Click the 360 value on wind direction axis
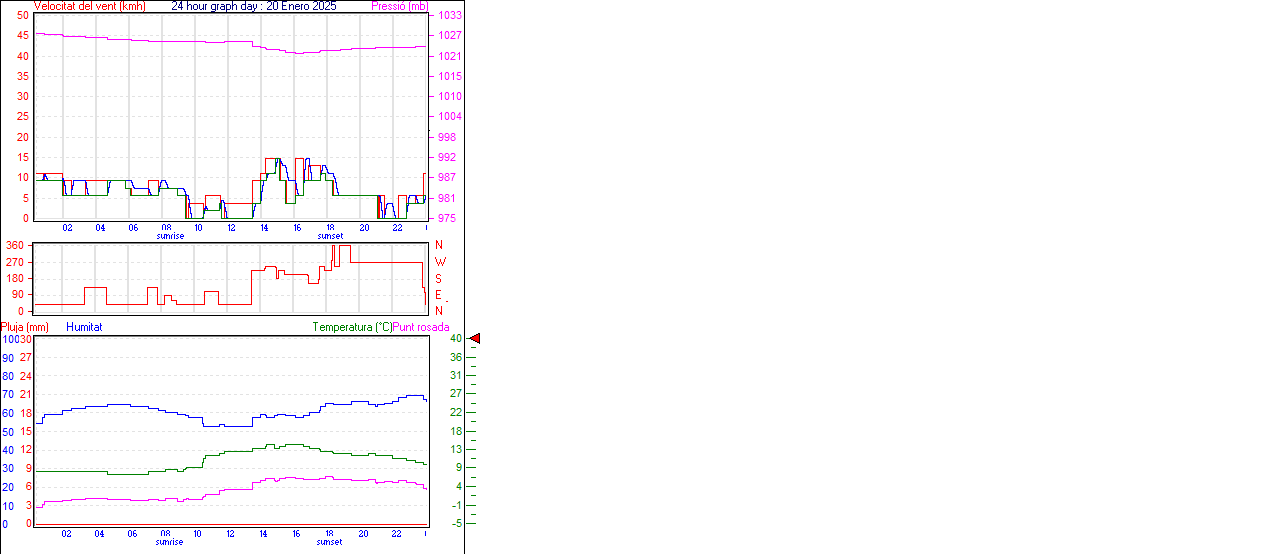The width and height of the screenshot is (1280, 554). pyautogui.click(x=15, y=245)
